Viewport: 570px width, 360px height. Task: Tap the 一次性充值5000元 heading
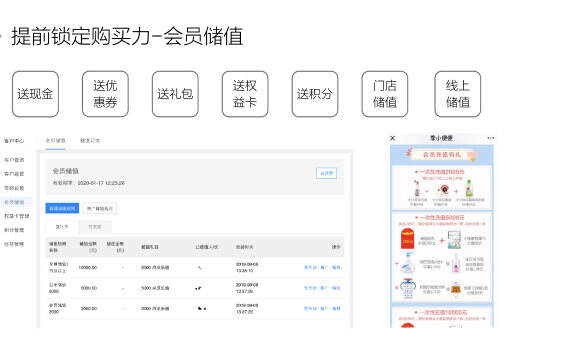pos(441,217)
